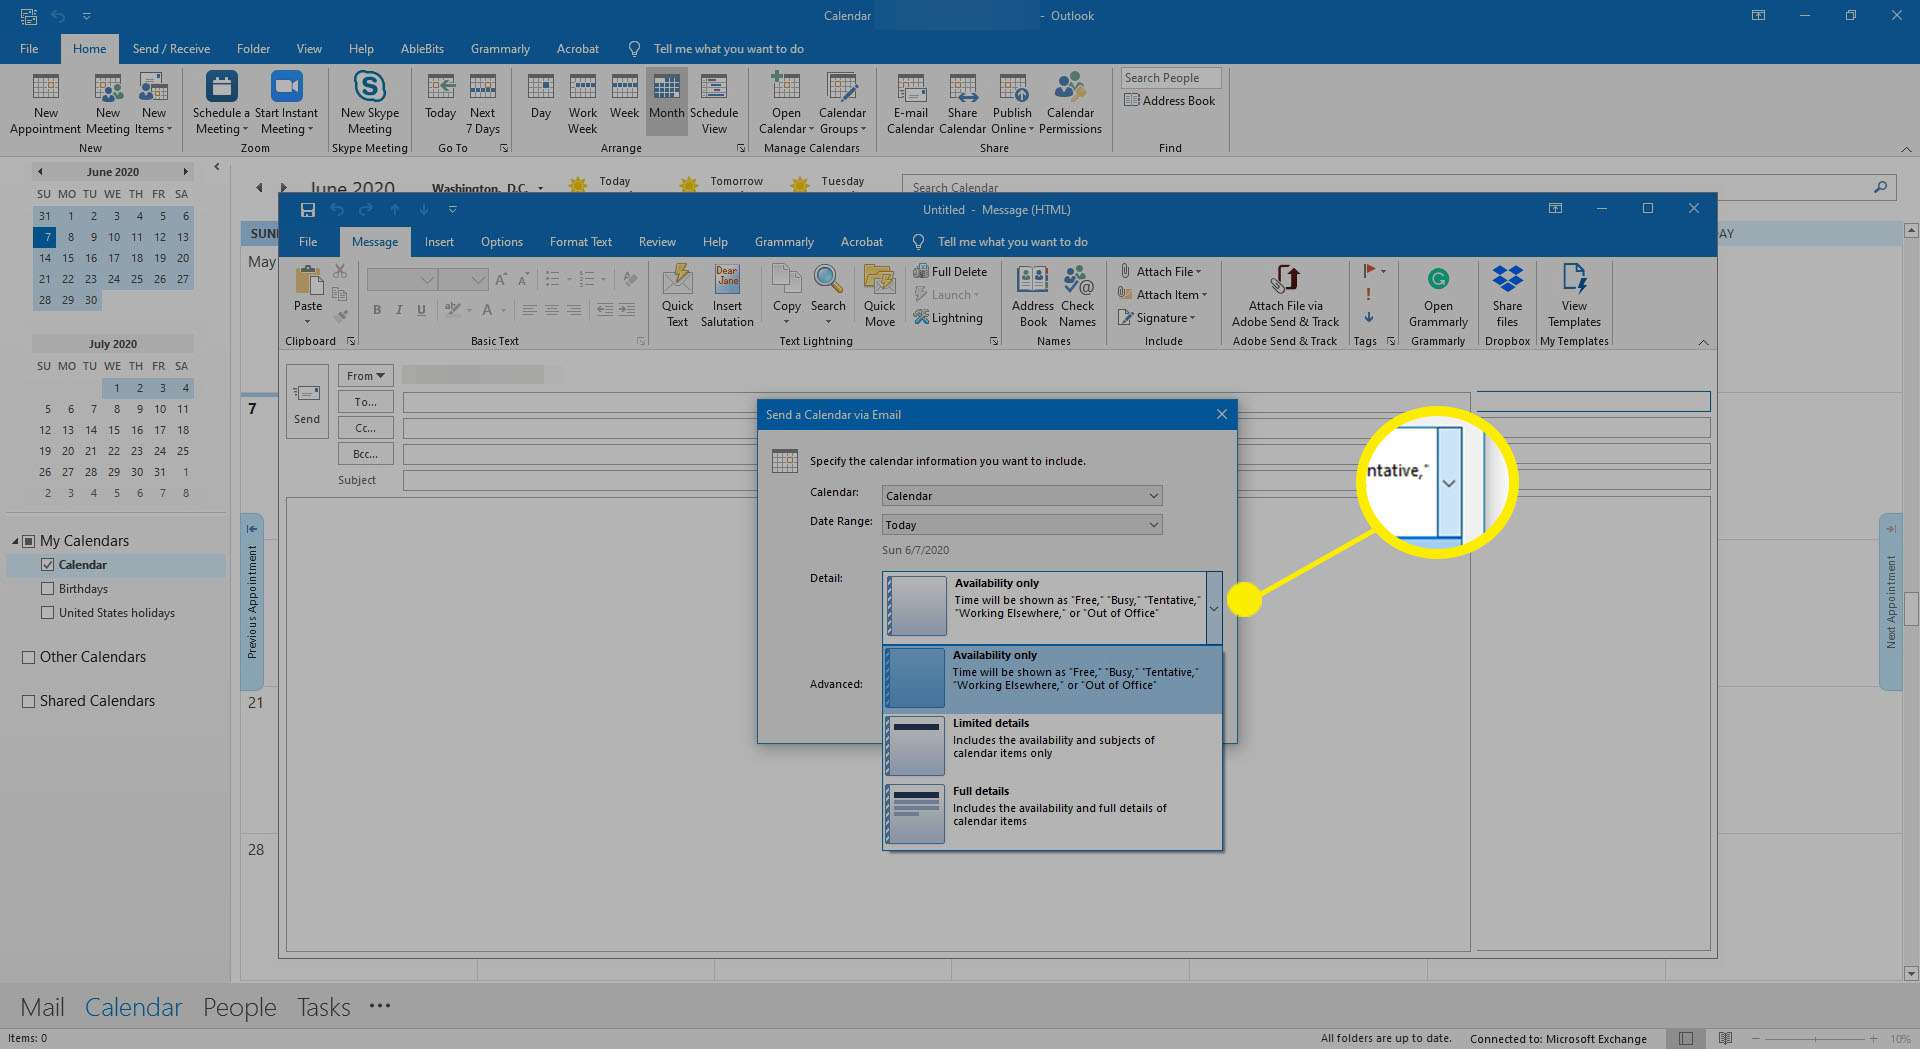
Task: Open the Calendar Groups dropdown
Action: pos(842,103)
